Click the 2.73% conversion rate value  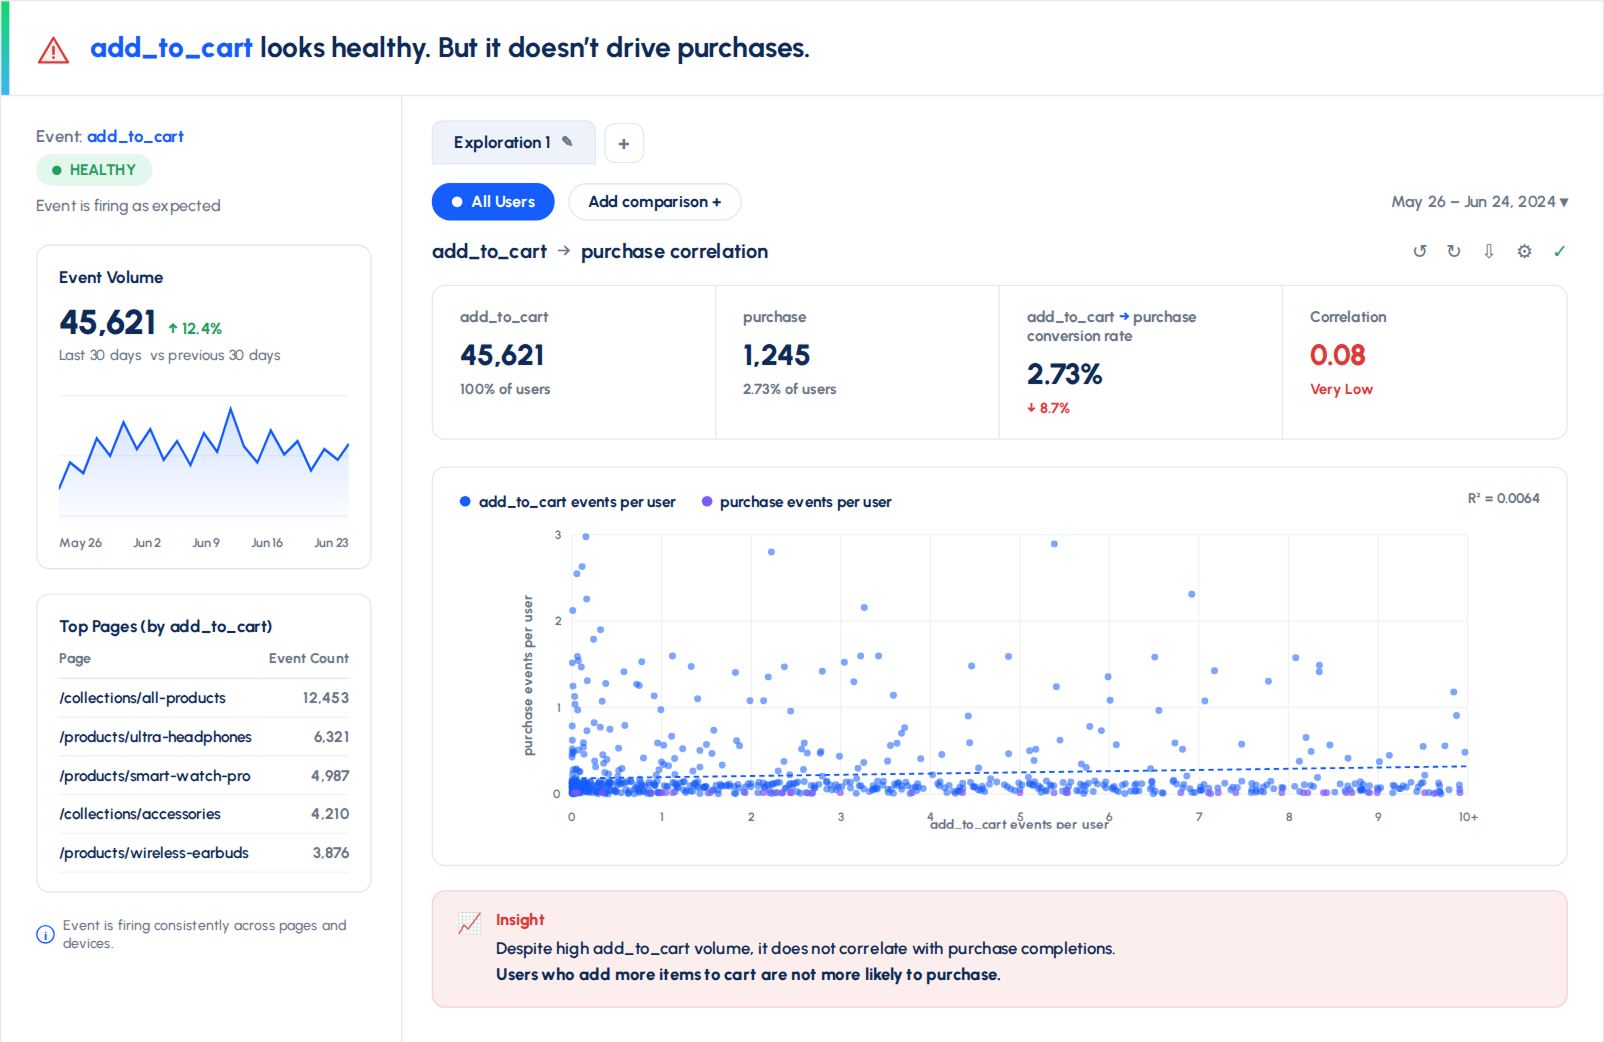[x=1064, y=374]
